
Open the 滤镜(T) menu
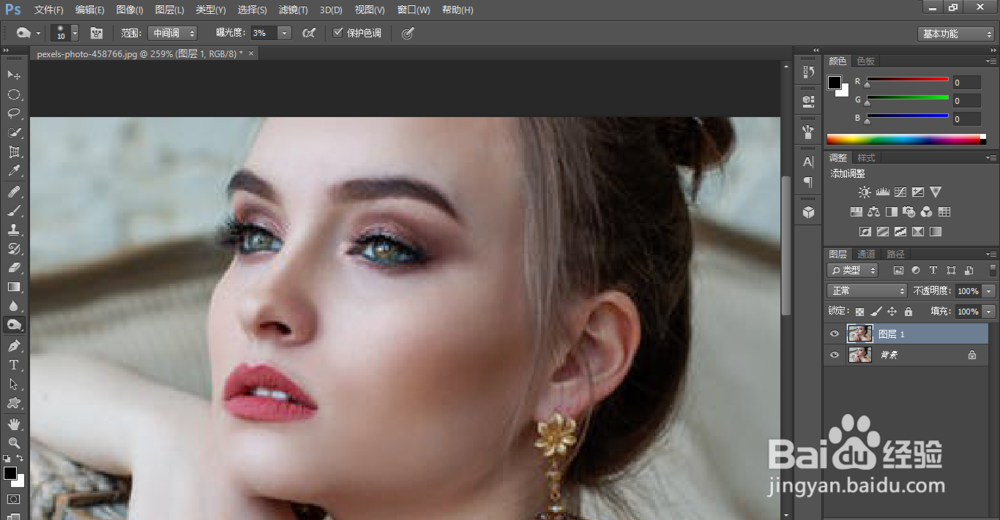pos(293,10)
